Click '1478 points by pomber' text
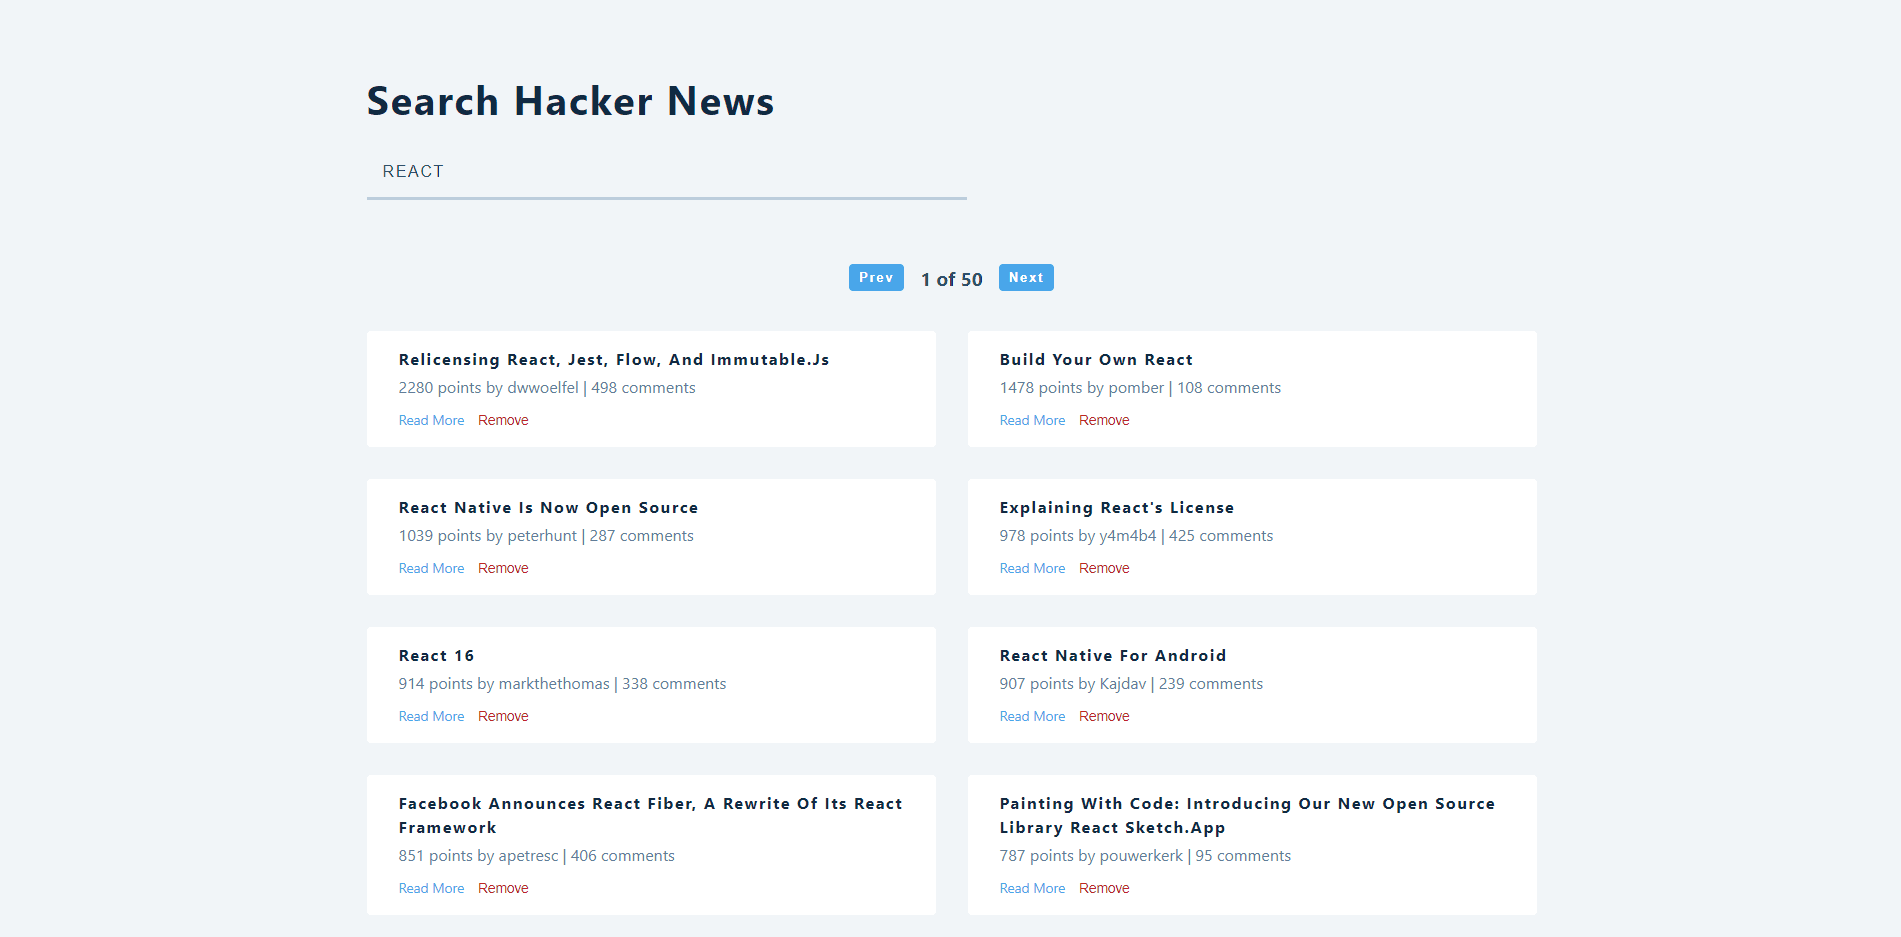1901x937 pixels. [x=1082, y=388]
